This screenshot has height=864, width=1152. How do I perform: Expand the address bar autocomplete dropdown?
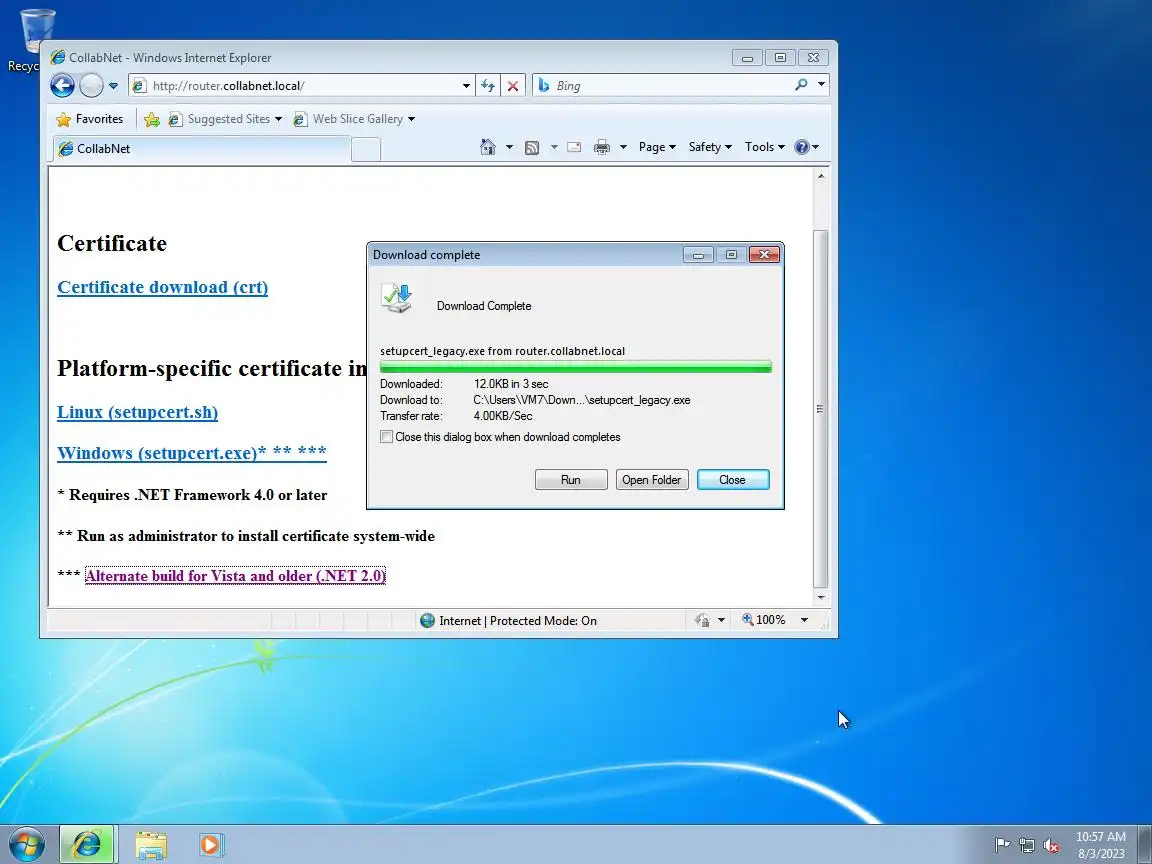click(466, 86)
